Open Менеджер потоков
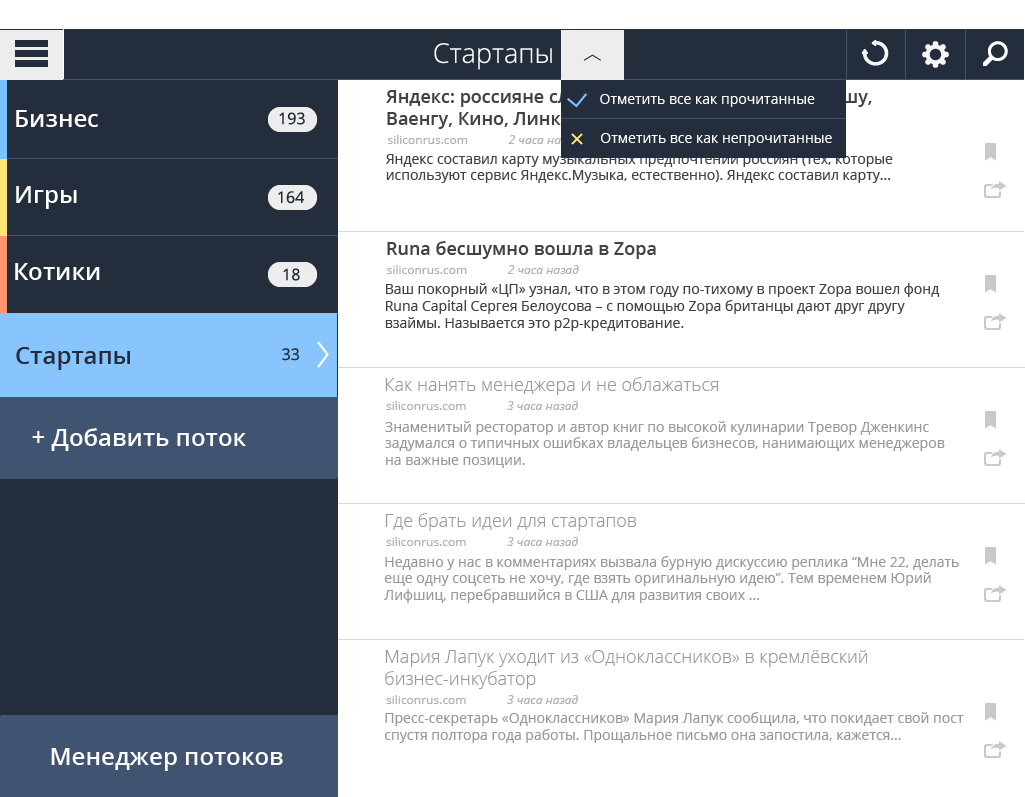1025x797 pixels. [167, 757]
